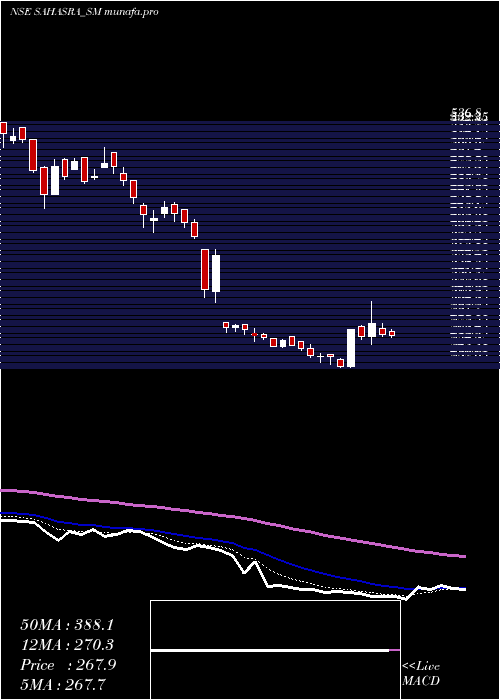
Task: Click the white MACD histogram box
Action: (275, 650)
